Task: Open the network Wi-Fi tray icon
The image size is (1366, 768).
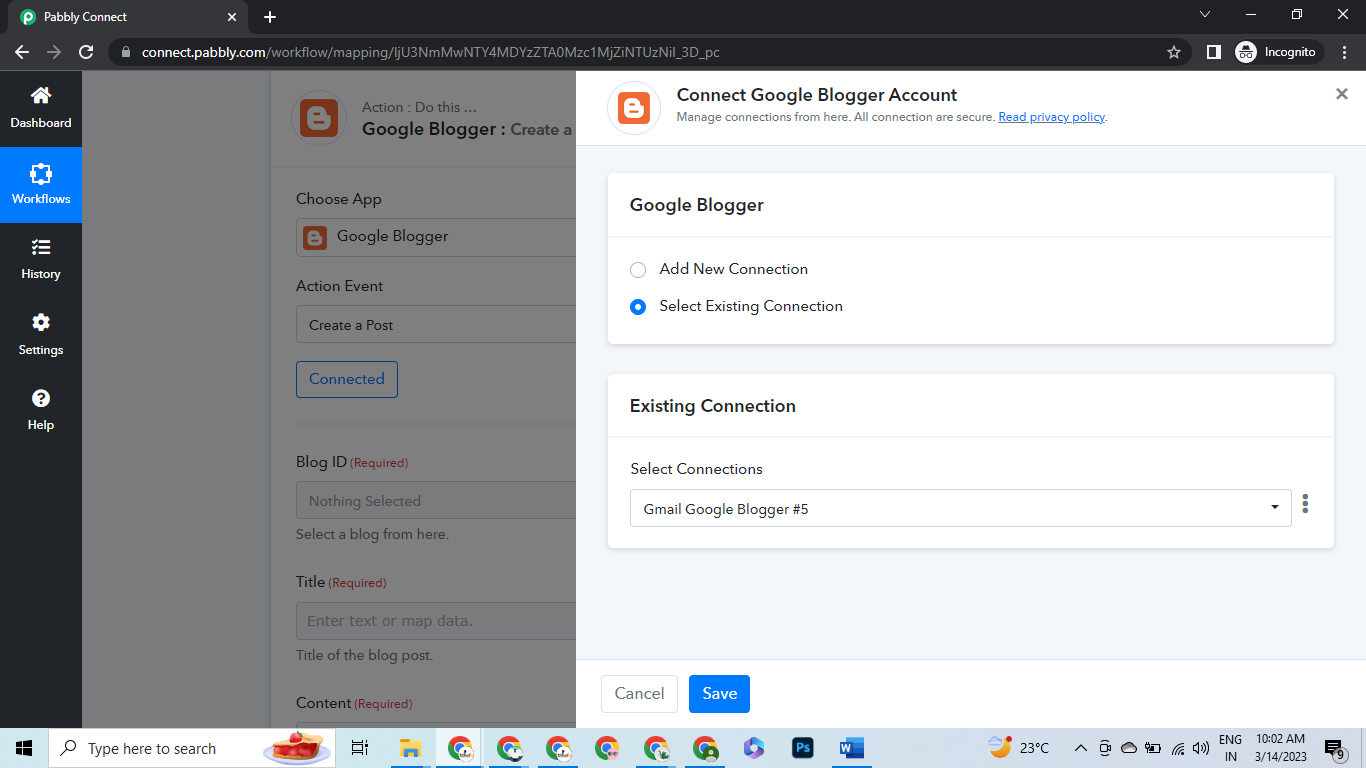Action: click(x=1177, y=748)
